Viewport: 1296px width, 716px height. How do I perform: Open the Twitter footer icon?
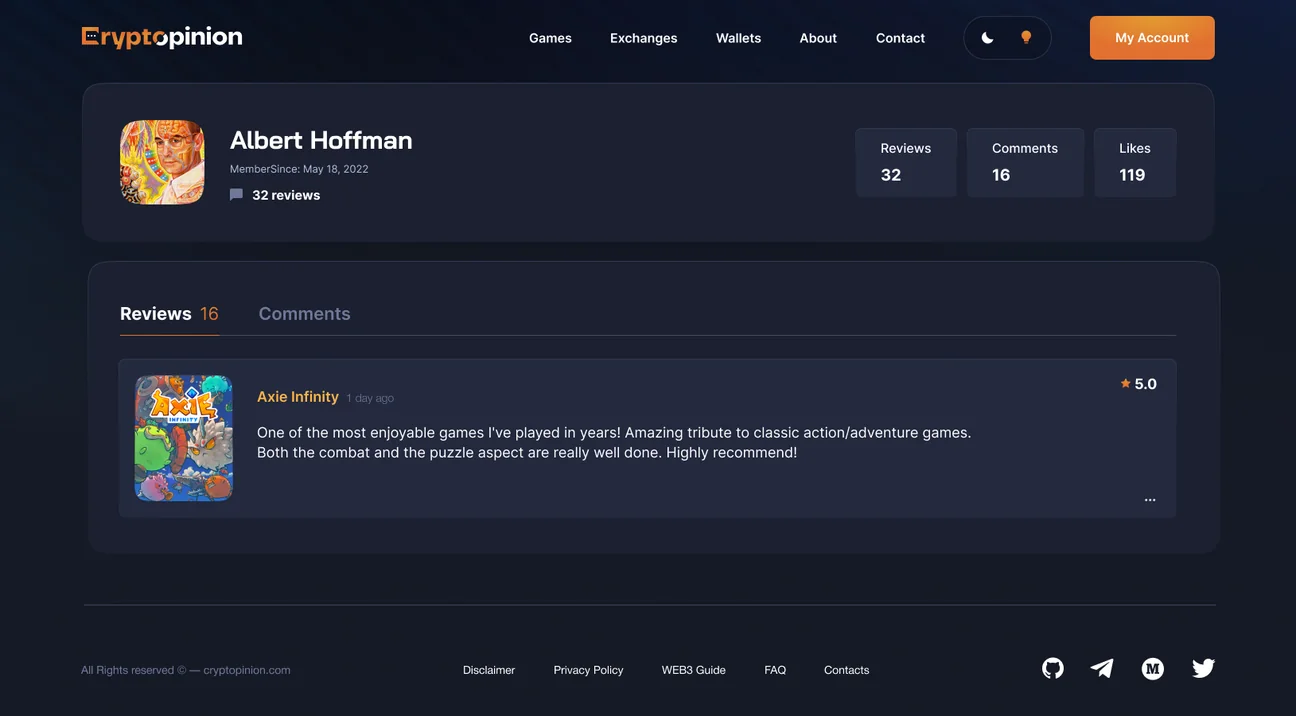[1204, 668]
